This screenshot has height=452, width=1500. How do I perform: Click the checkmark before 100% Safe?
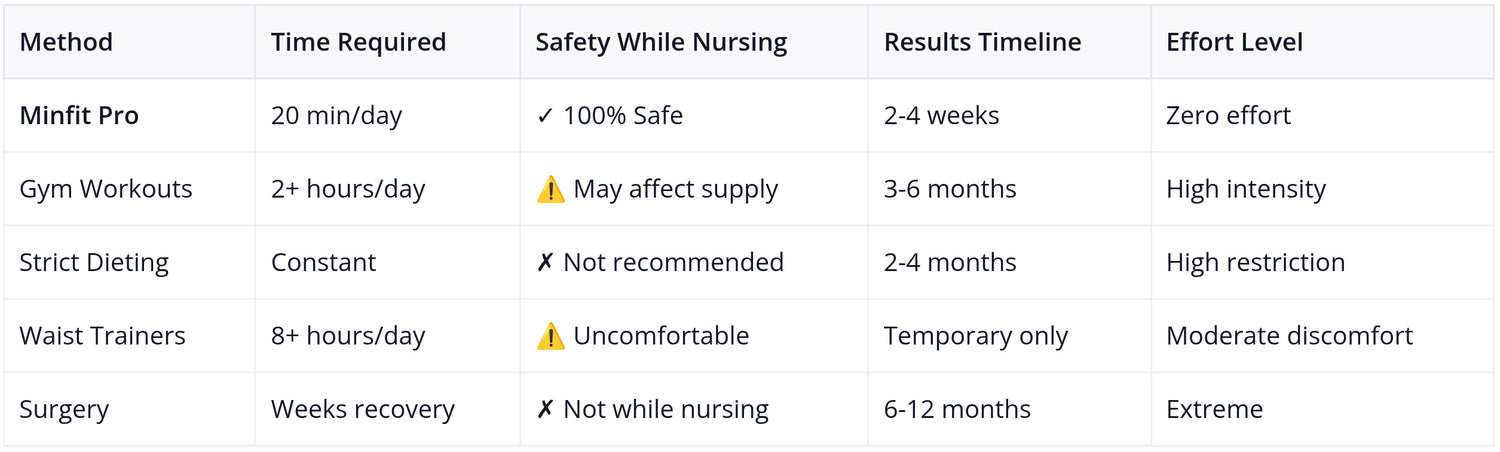coord(545,116)
